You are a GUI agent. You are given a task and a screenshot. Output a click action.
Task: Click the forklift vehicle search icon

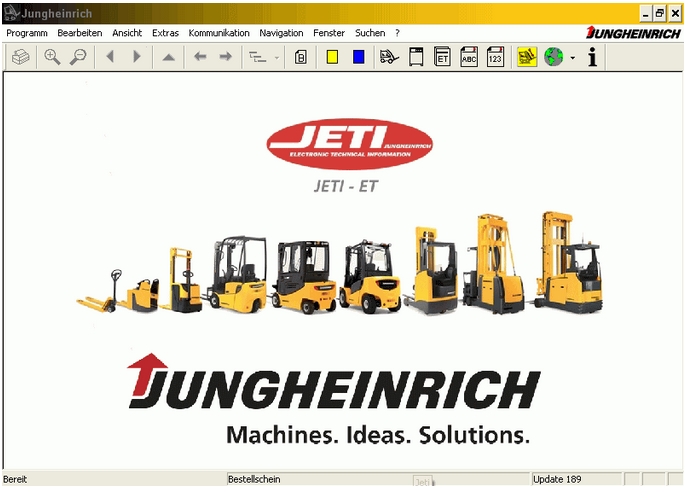click(x=389, y=57)
